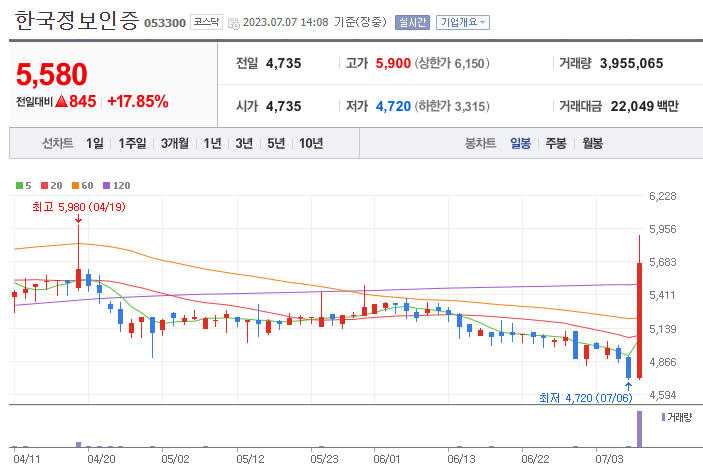703x471 pixels.
Task: Select the 3년 line chart period
Action: click(244, 143)
